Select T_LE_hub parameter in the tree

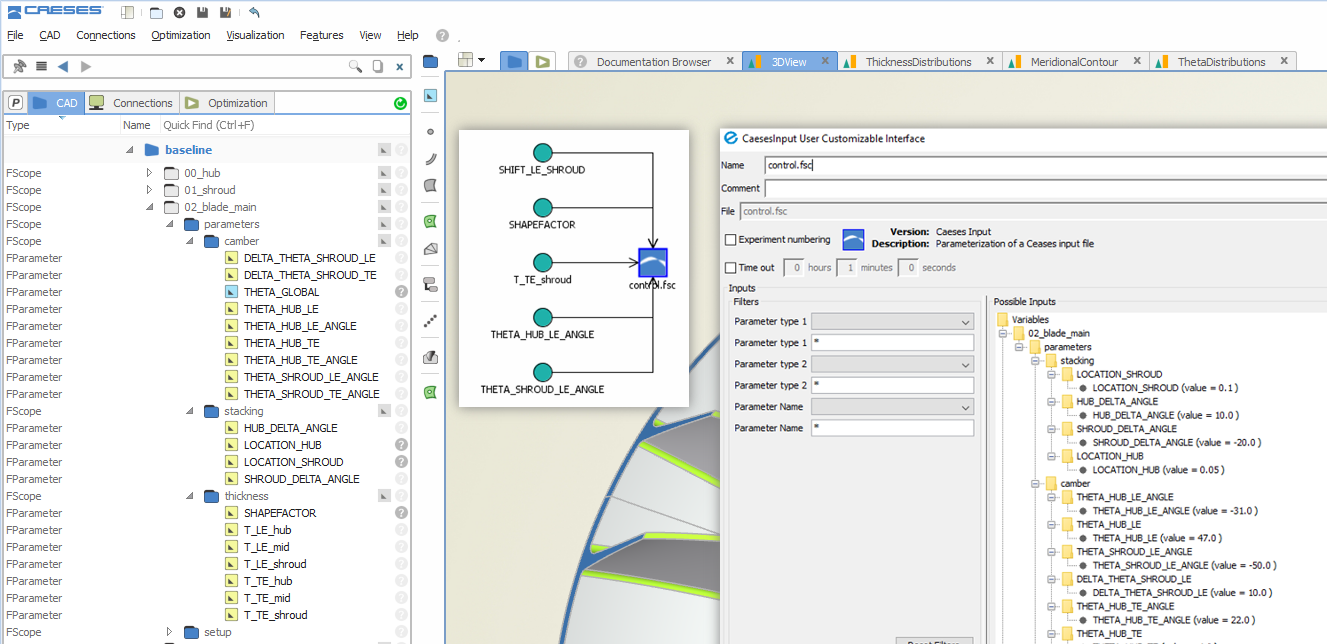pyautogui.click(x=268, y=530)
